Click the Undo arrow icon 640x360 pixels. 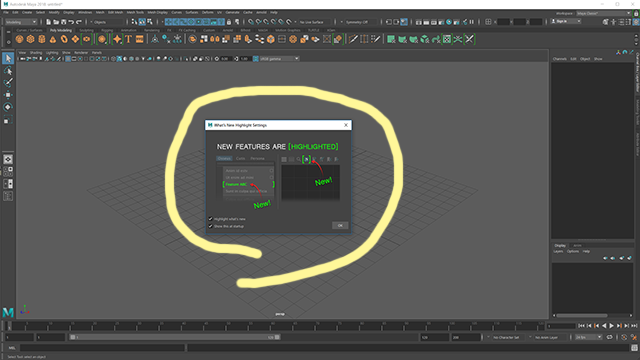(71, 22)
